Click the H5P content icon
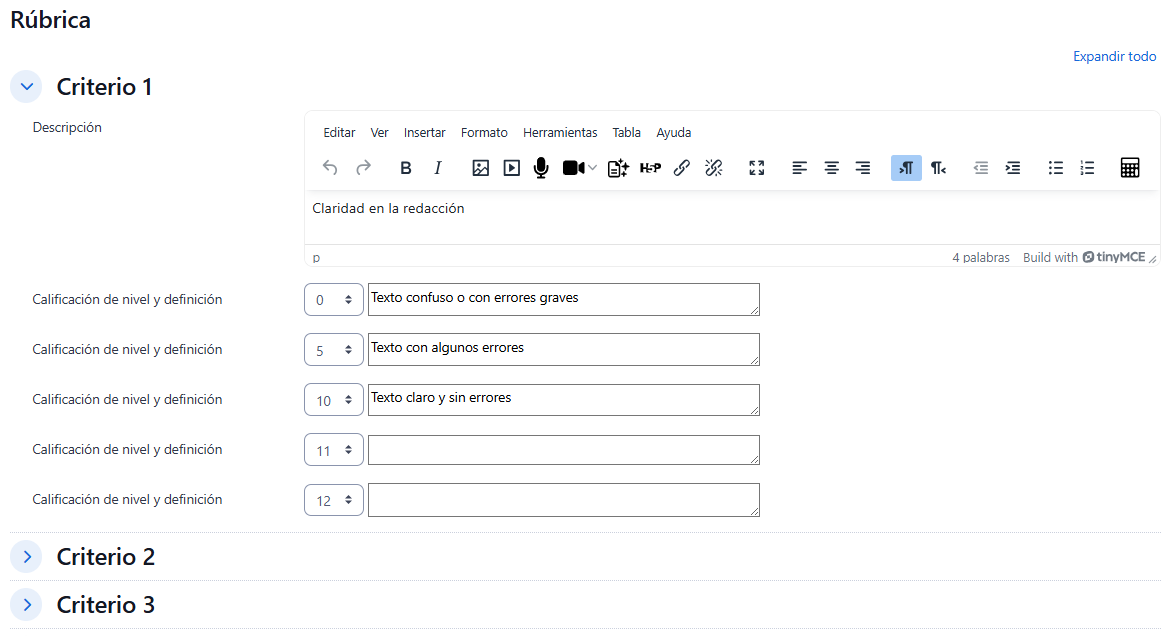 [650, 168]
